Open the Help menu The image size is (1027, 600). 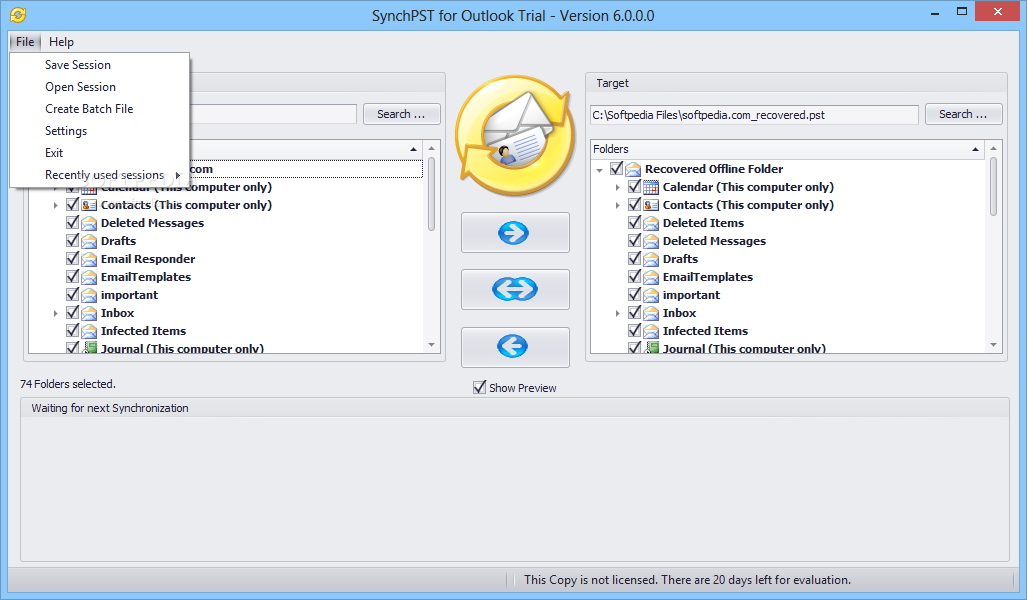point(61,42)
